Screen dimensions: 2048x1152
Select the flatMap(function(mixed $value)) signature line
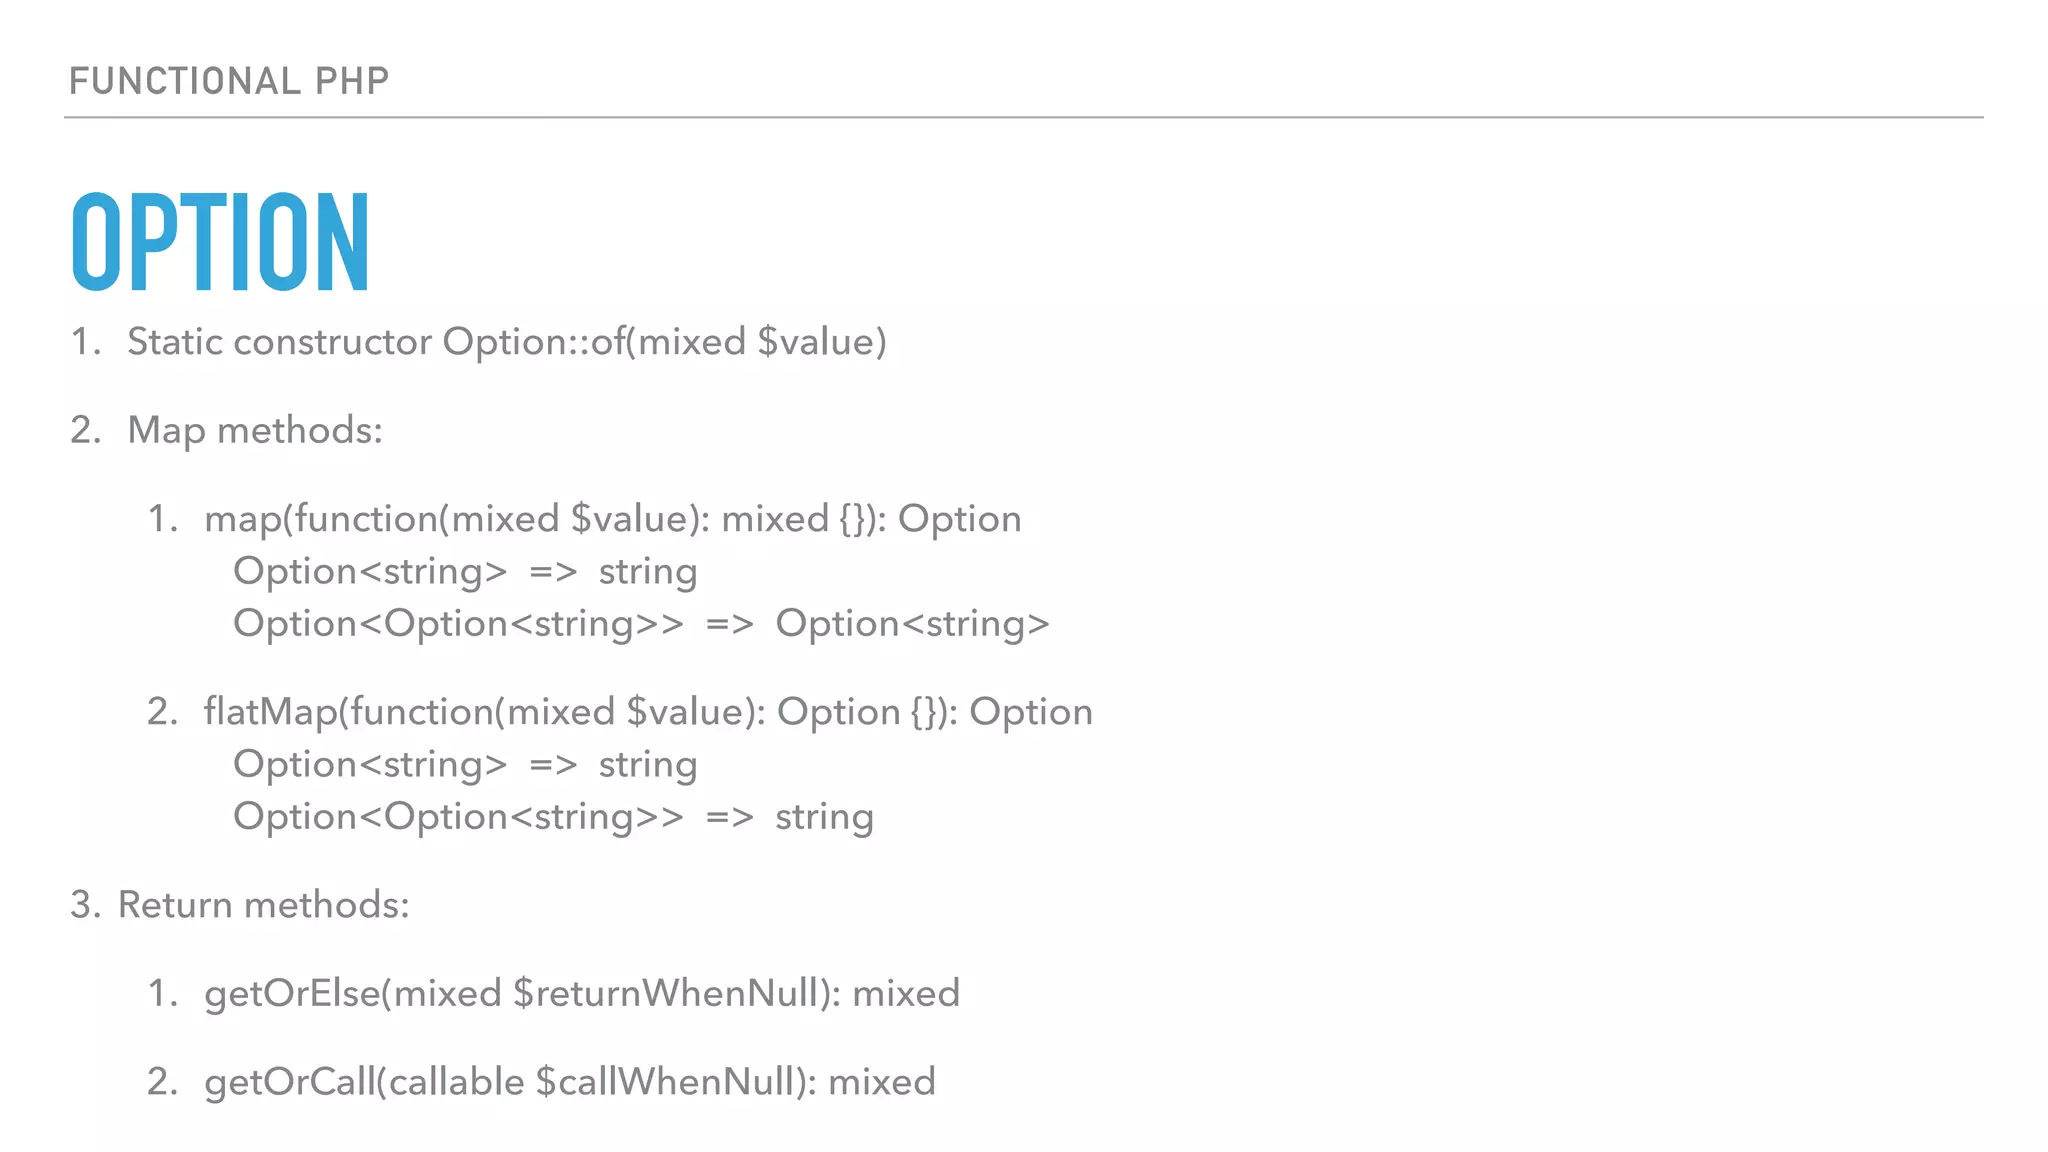[x=648, y=712]
